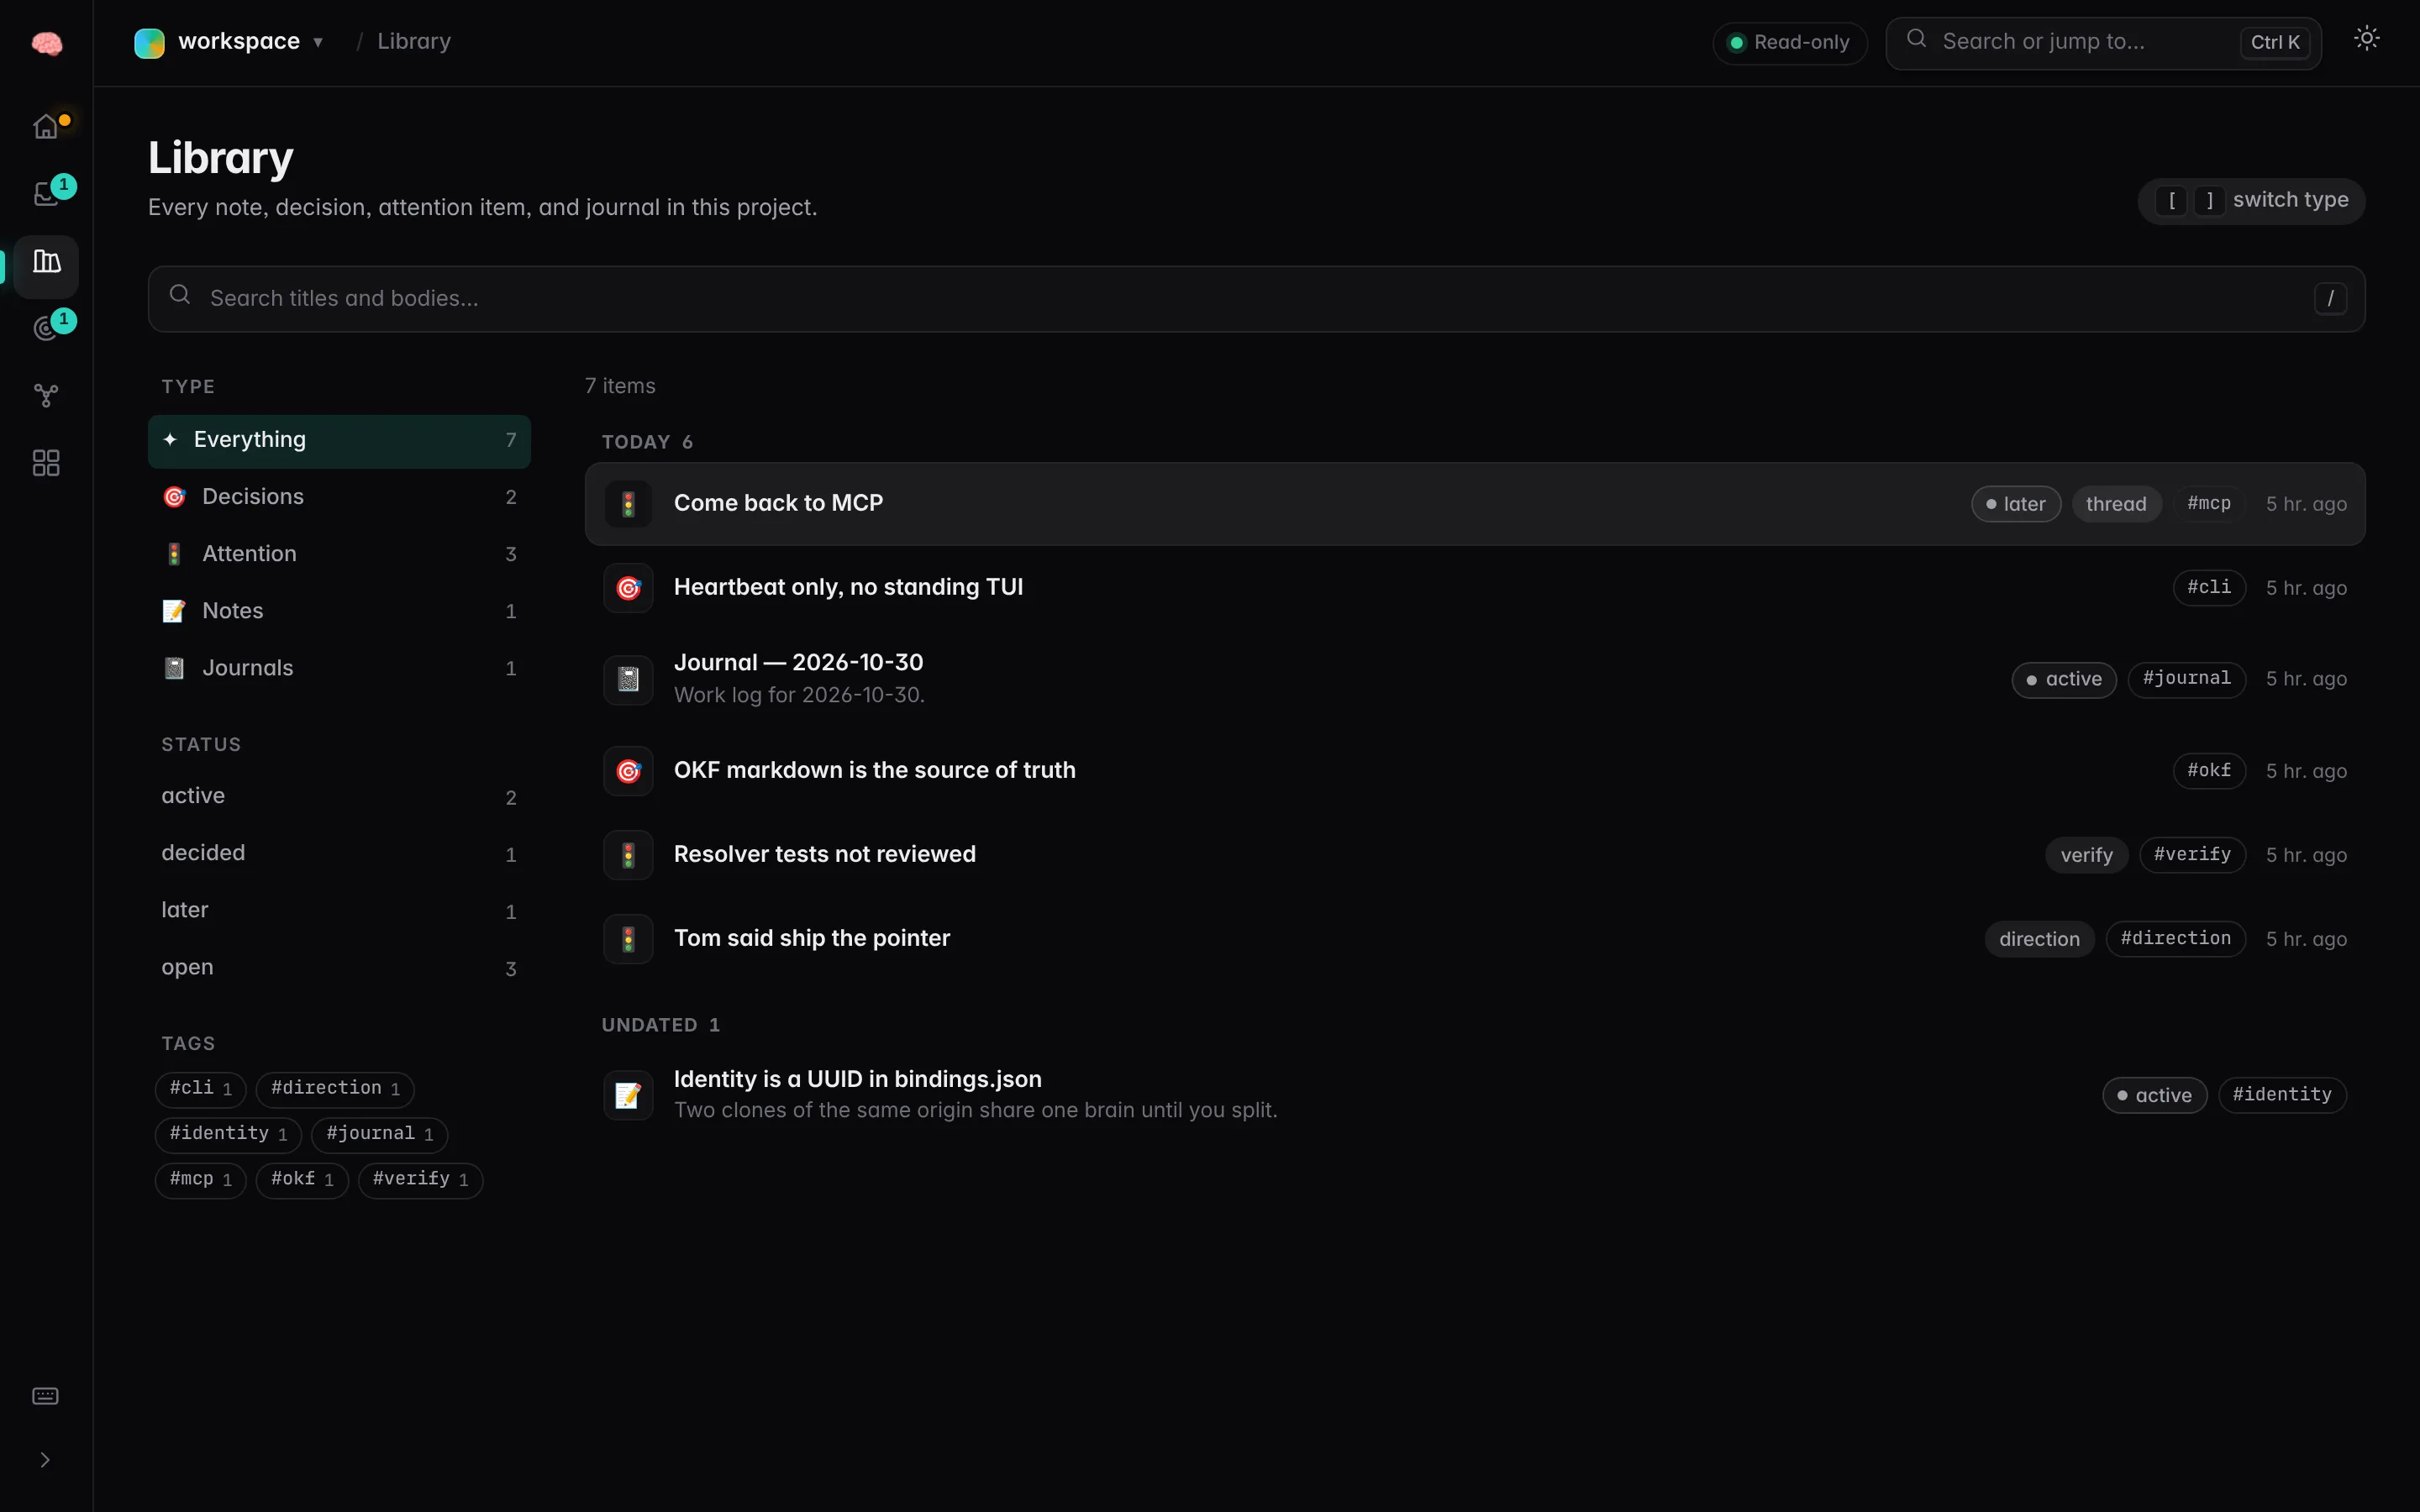The height and width of the screenshot is (1512, 2420).
Task: Open the workspace dropdown switcher
Action: click(229, 42)
